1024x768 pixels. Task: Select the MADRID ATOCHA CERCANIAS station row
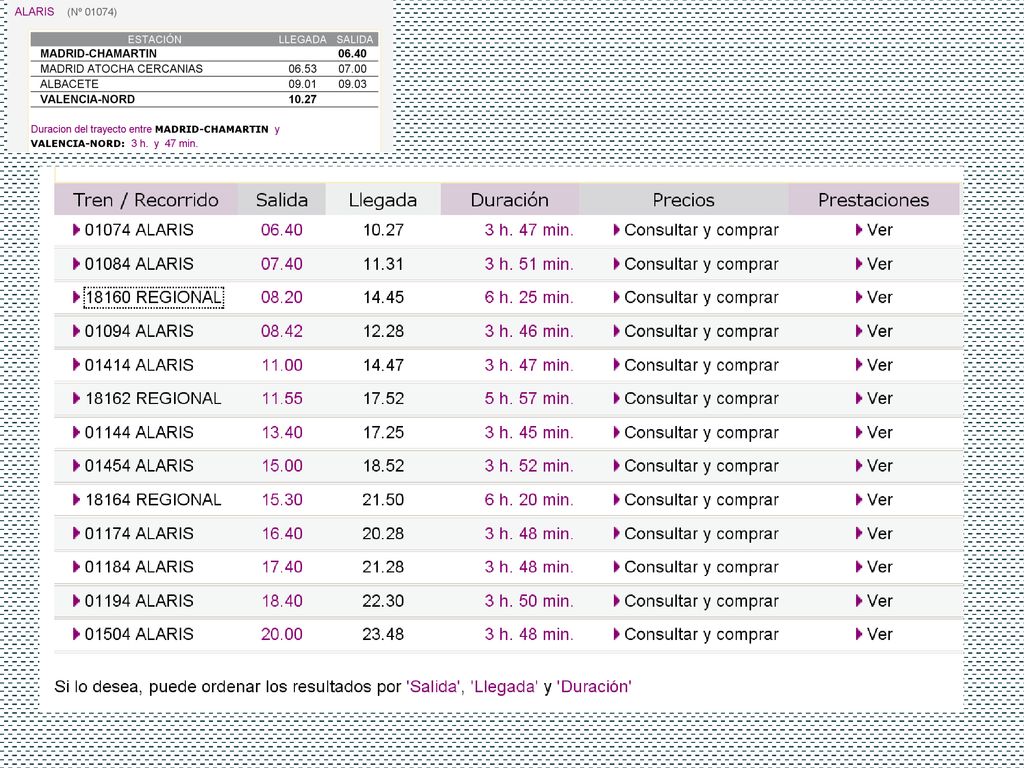pos(204,69)
